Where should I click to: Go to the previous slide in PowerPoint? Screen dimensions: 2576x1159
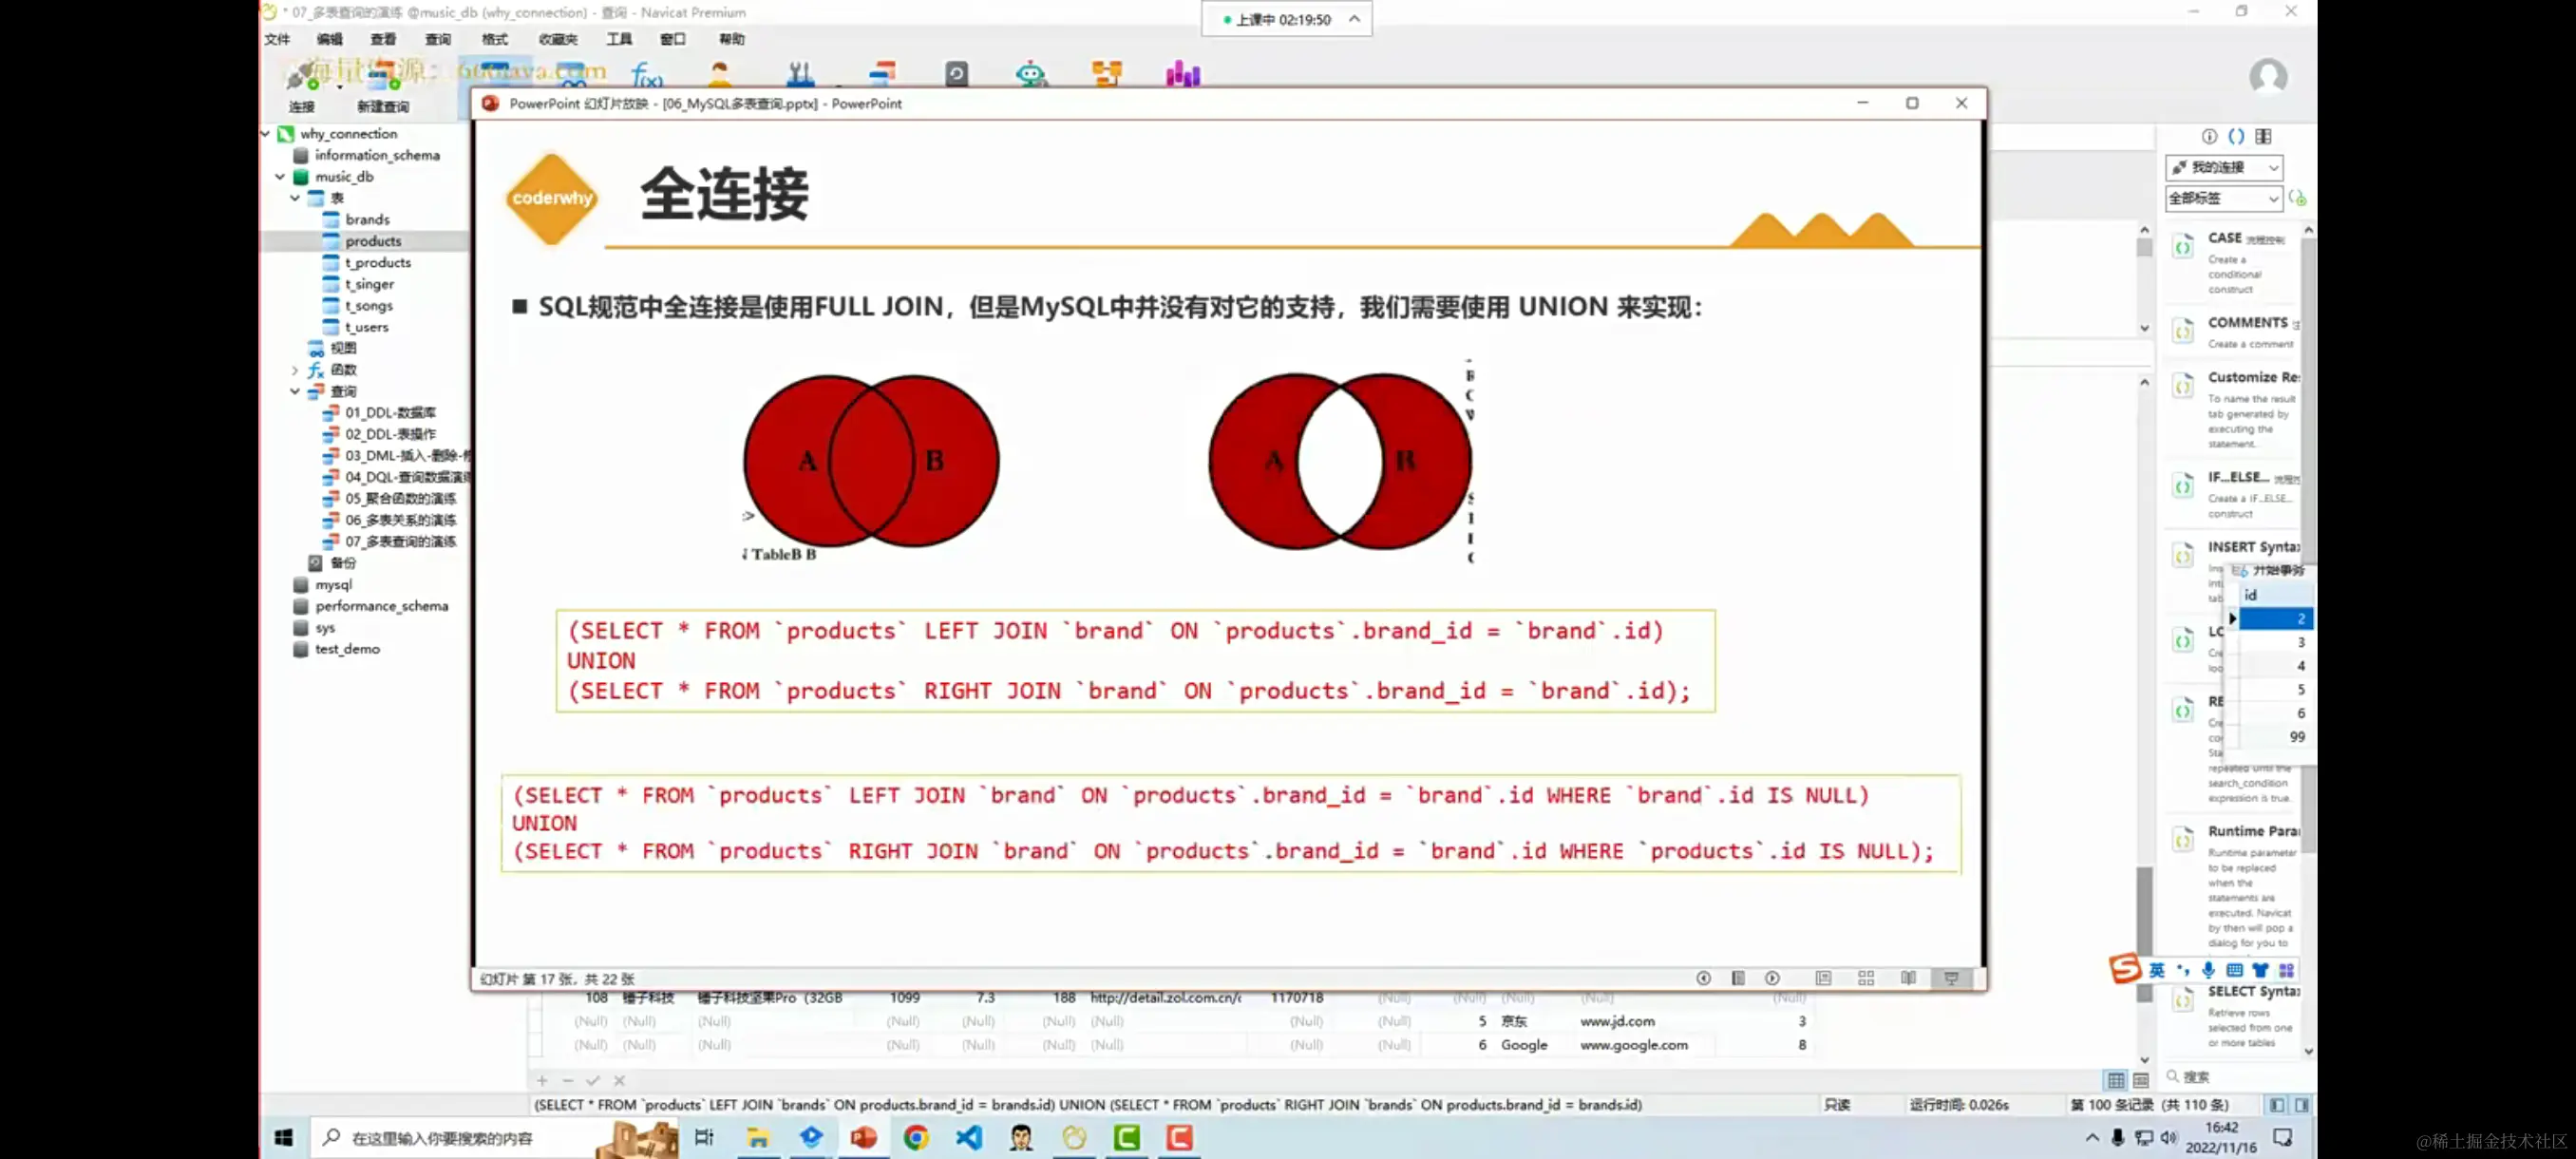click(x=1703, y=978)
